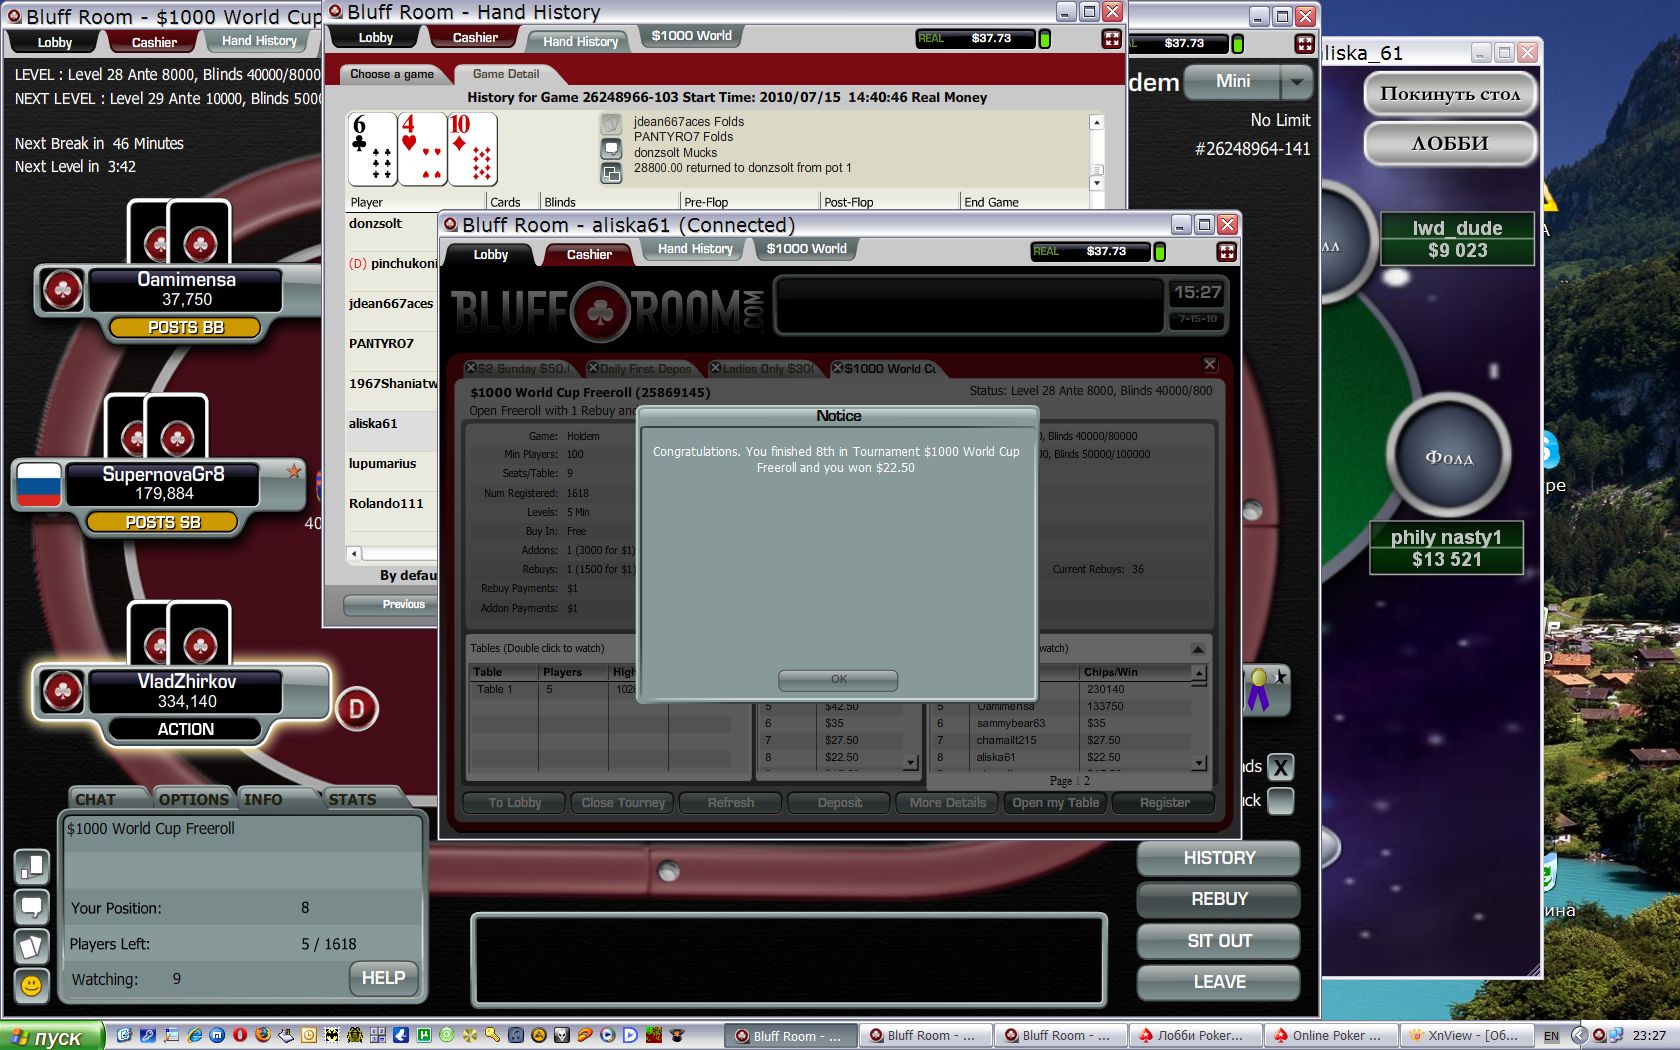
Task: Open the 'Choose a game' tab
Action: click(392, 74)
